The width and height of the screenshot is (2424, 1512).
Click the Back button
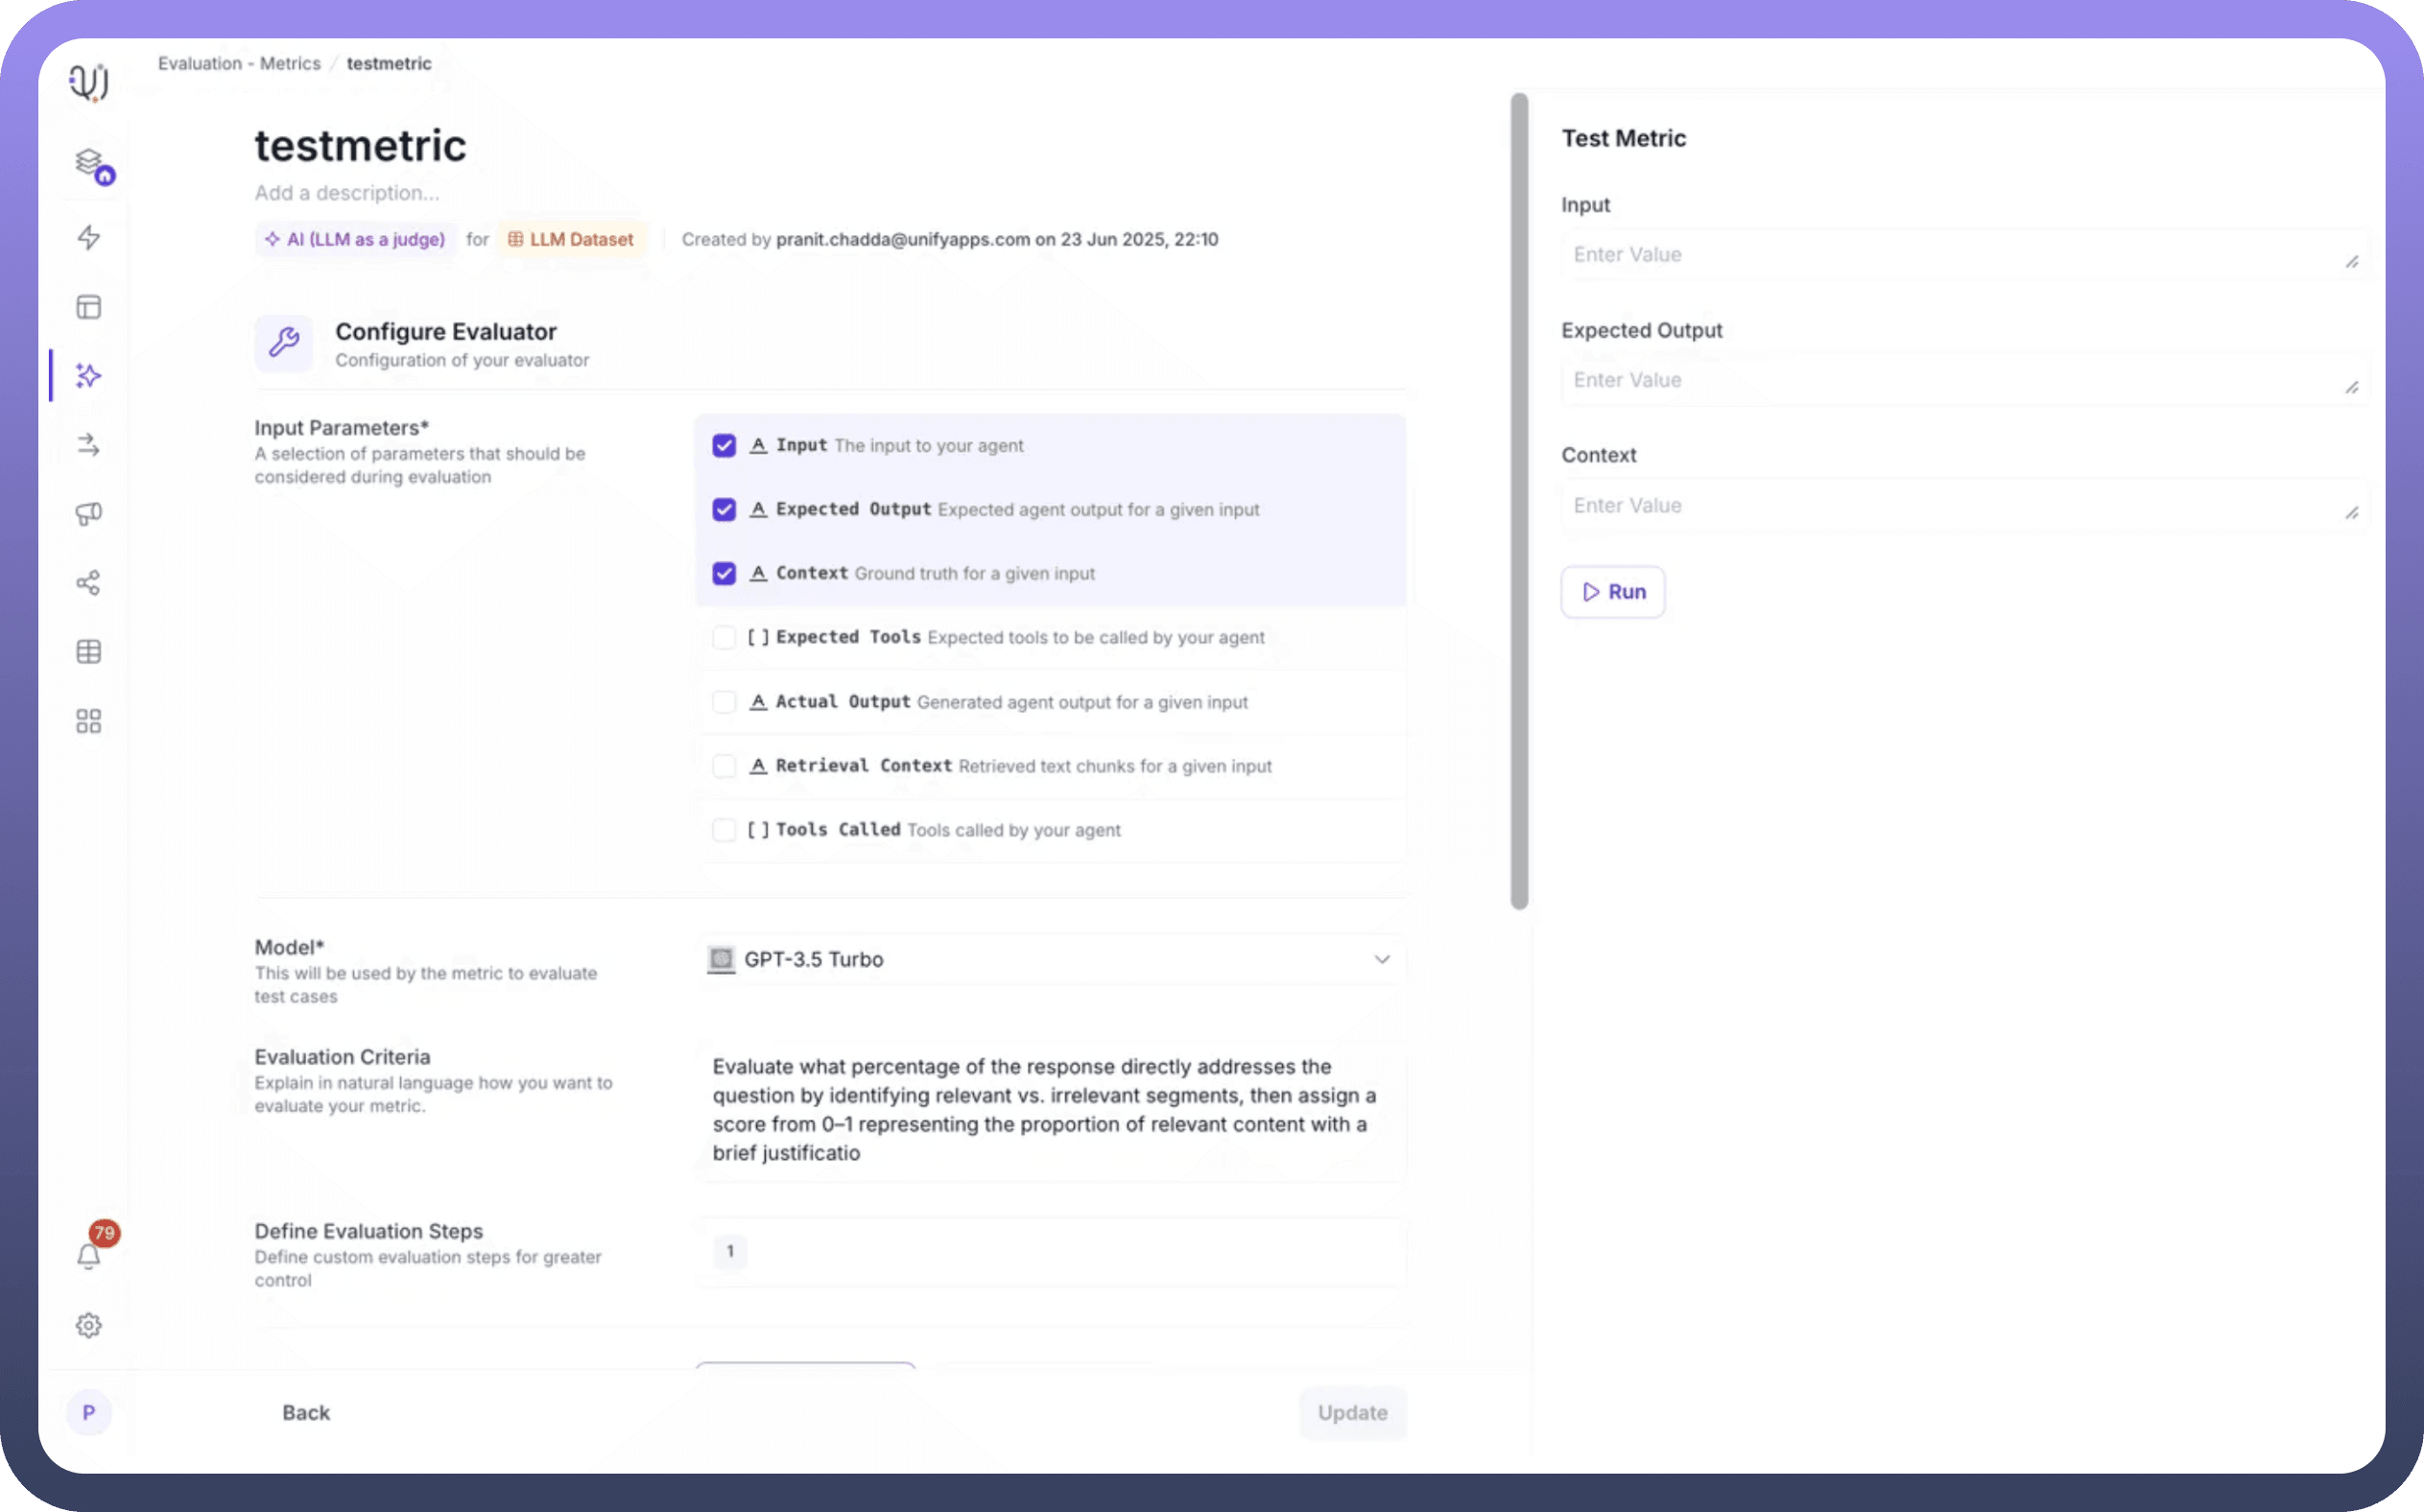[x=306, y=1412]
